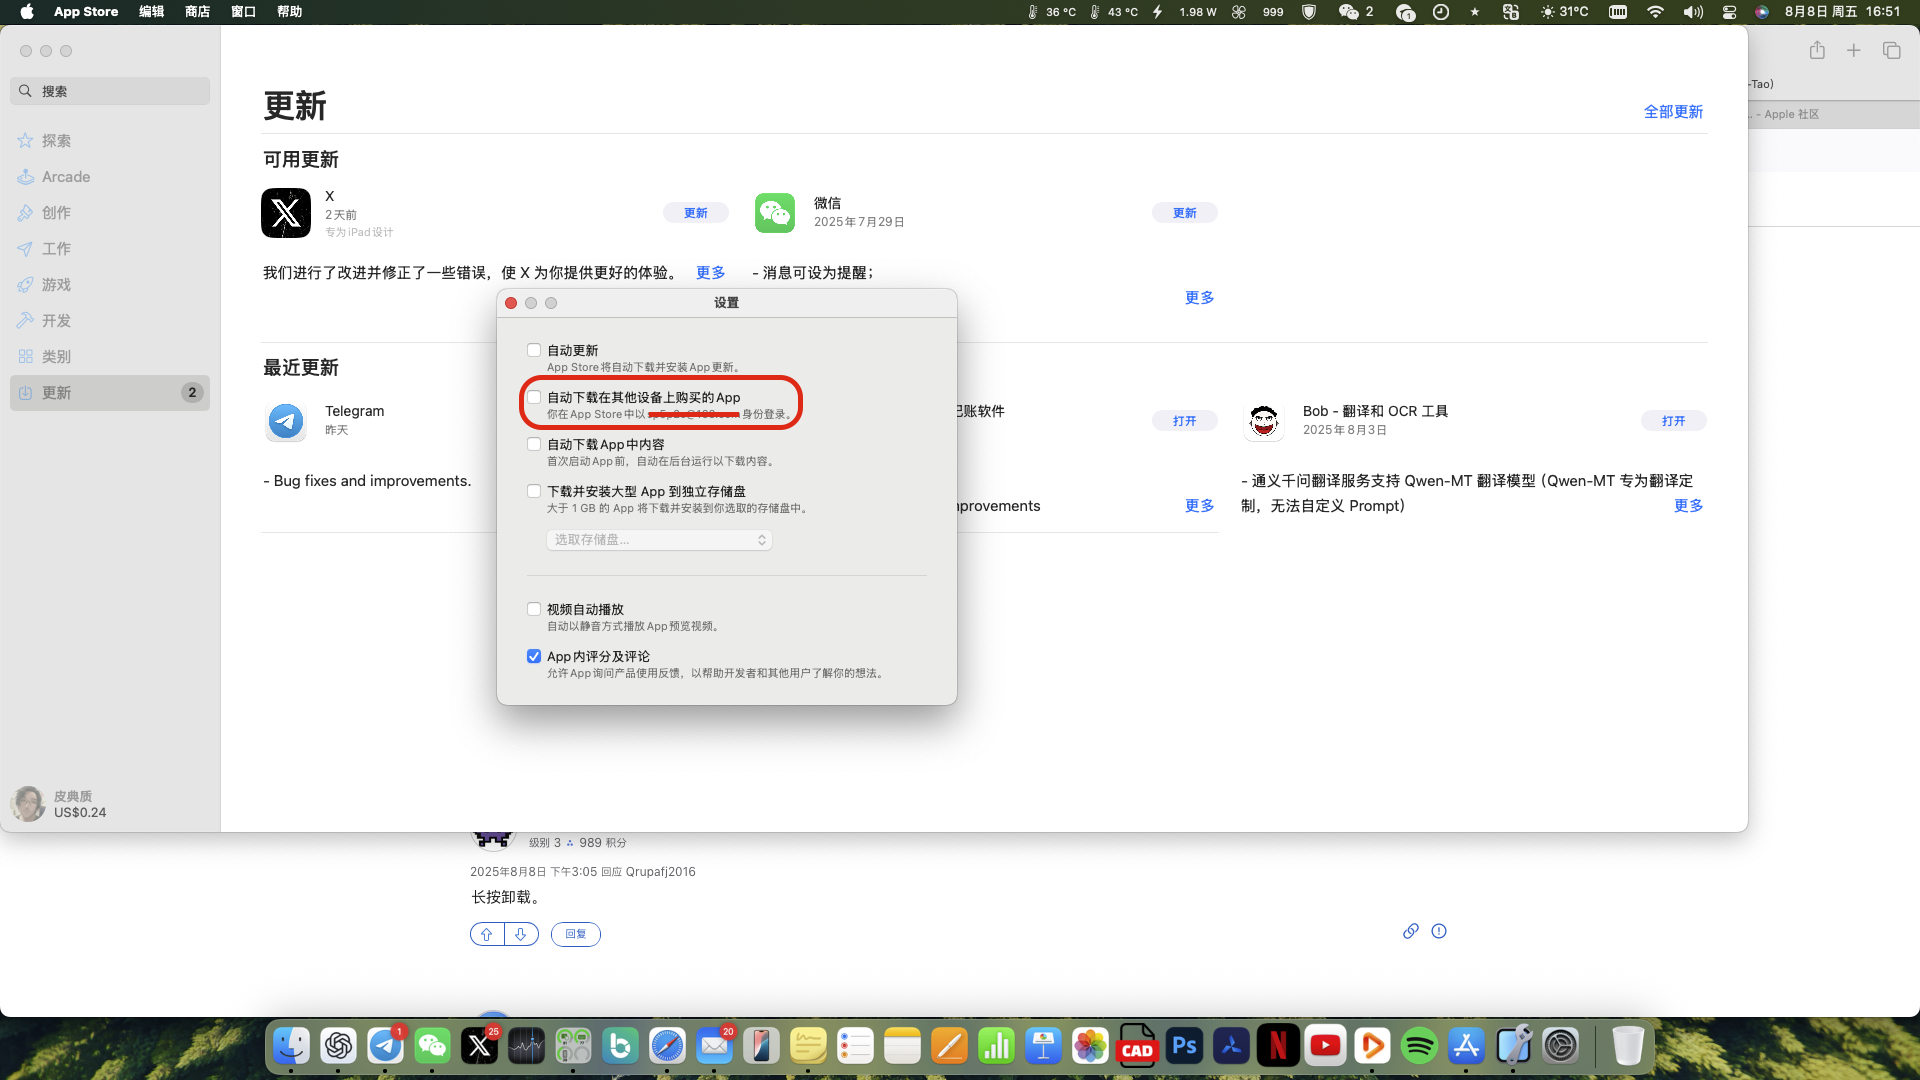Image resolution: width=1920 pixels, height=1080 pixels.
Task: Uncheck App内评分及评论 checkbox
Action: [534, 656]
